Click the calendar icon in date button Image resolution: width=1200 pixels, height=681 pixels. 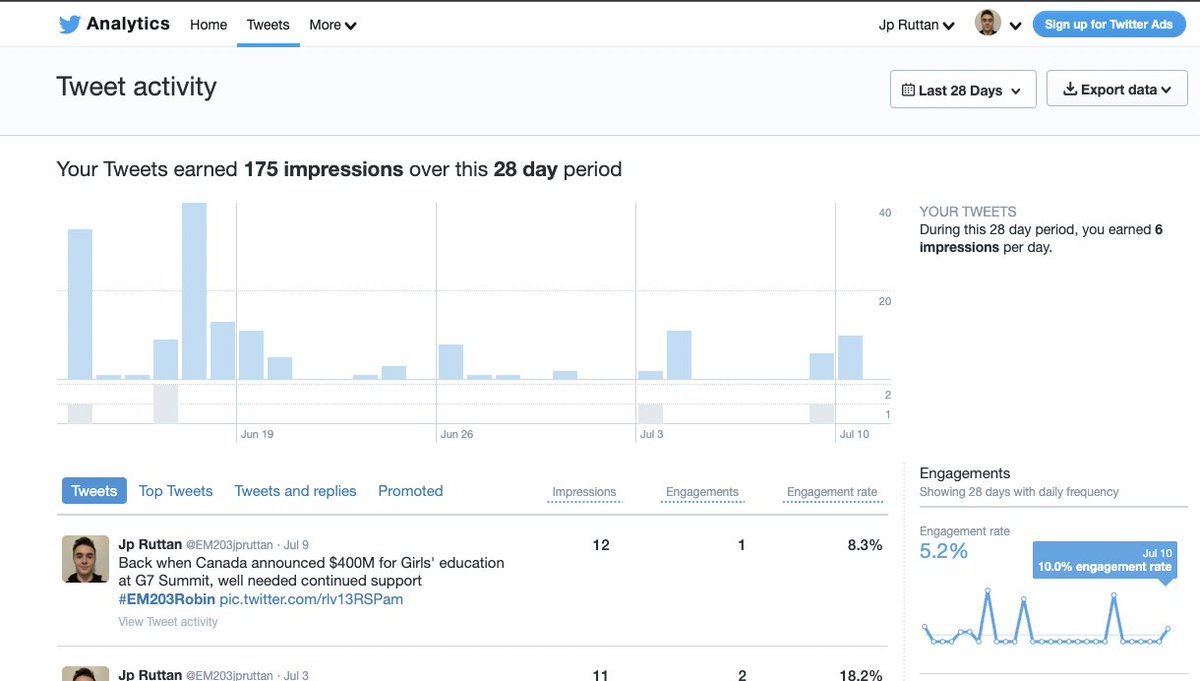pyautogui.click(x=908, y=90)
